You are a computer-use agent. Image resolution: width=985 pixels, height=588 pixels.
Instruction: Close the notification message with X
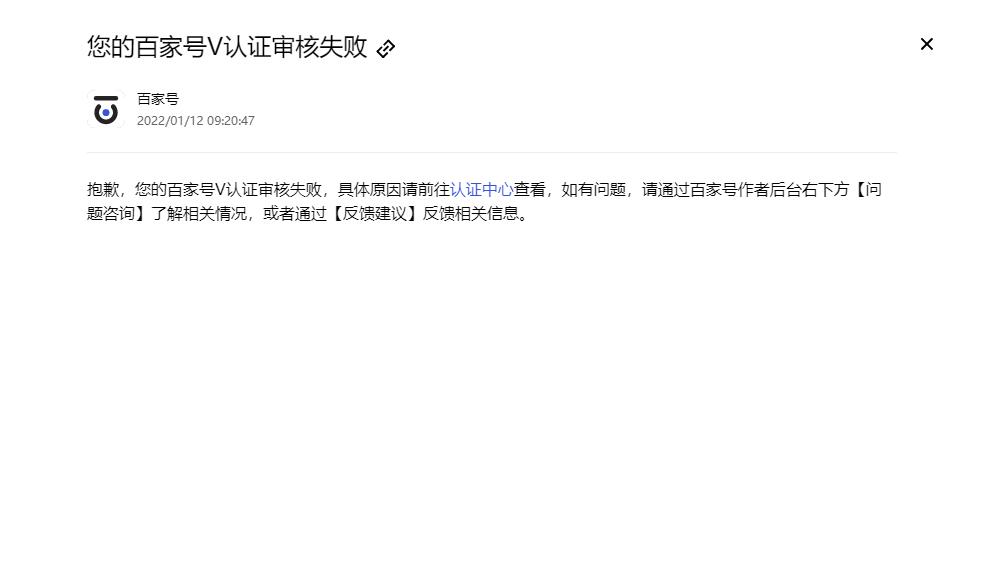tap(927, 44)
